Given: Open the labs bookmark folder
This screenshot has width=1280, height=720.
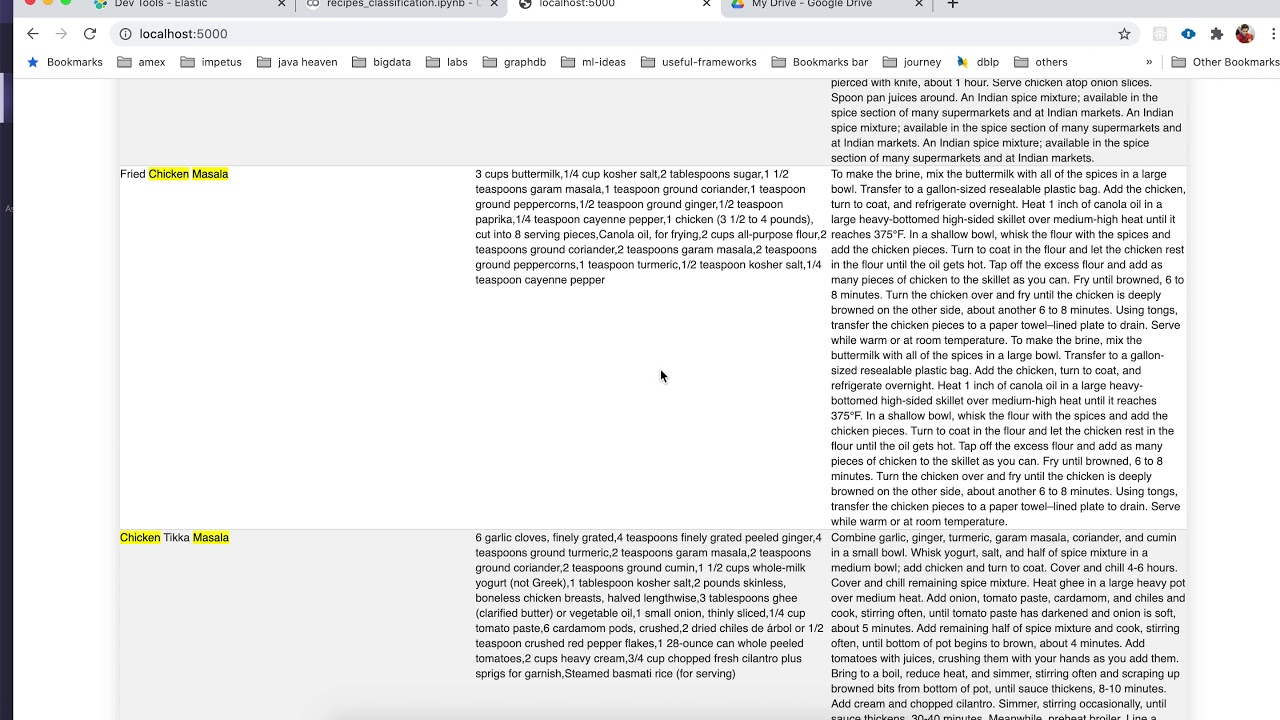Looking at the screenshot, I should pos(447,62).
